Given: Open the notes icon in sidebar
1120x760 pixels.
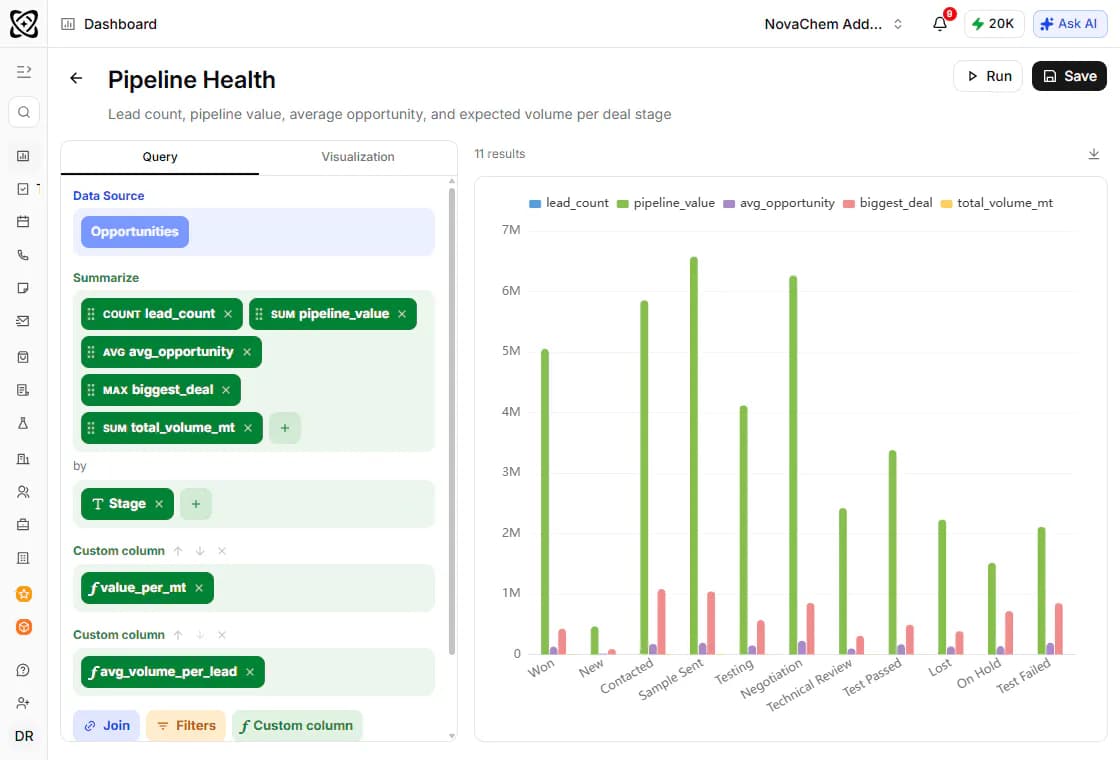Looking at the screenshot, I should pos(23,288).
